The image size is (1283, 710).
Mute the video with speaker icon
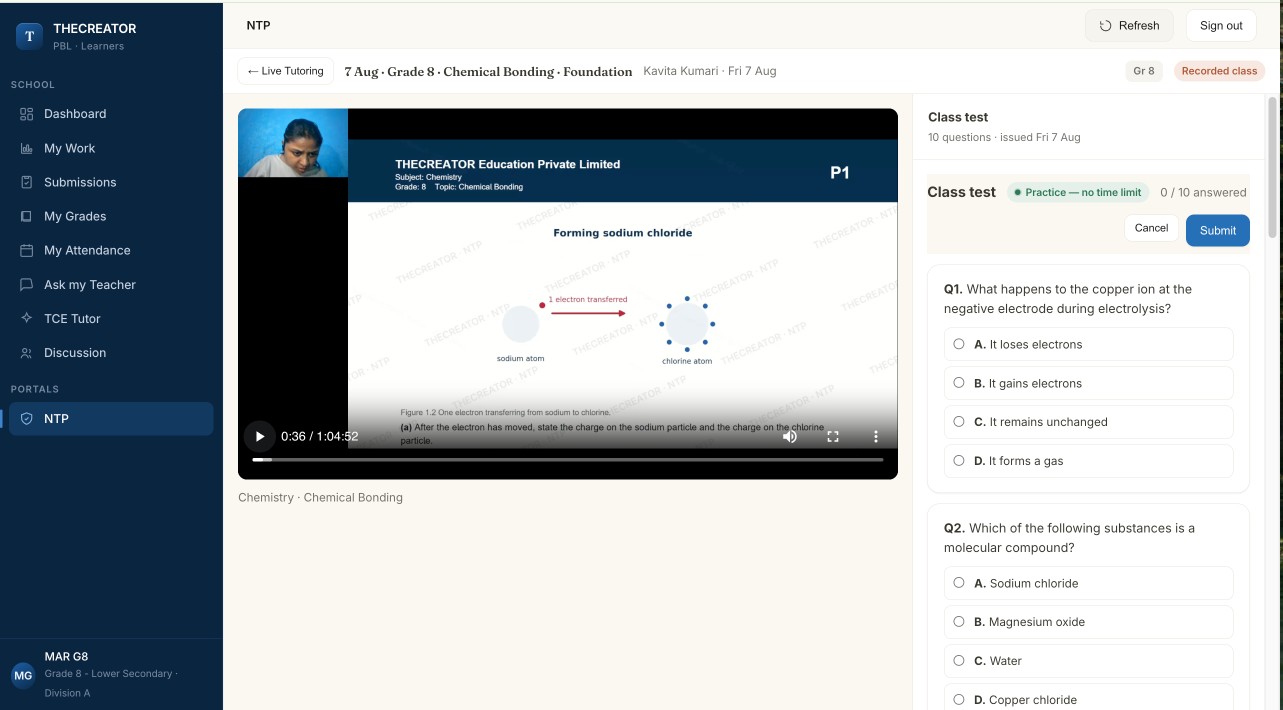(x=790, y=436)
